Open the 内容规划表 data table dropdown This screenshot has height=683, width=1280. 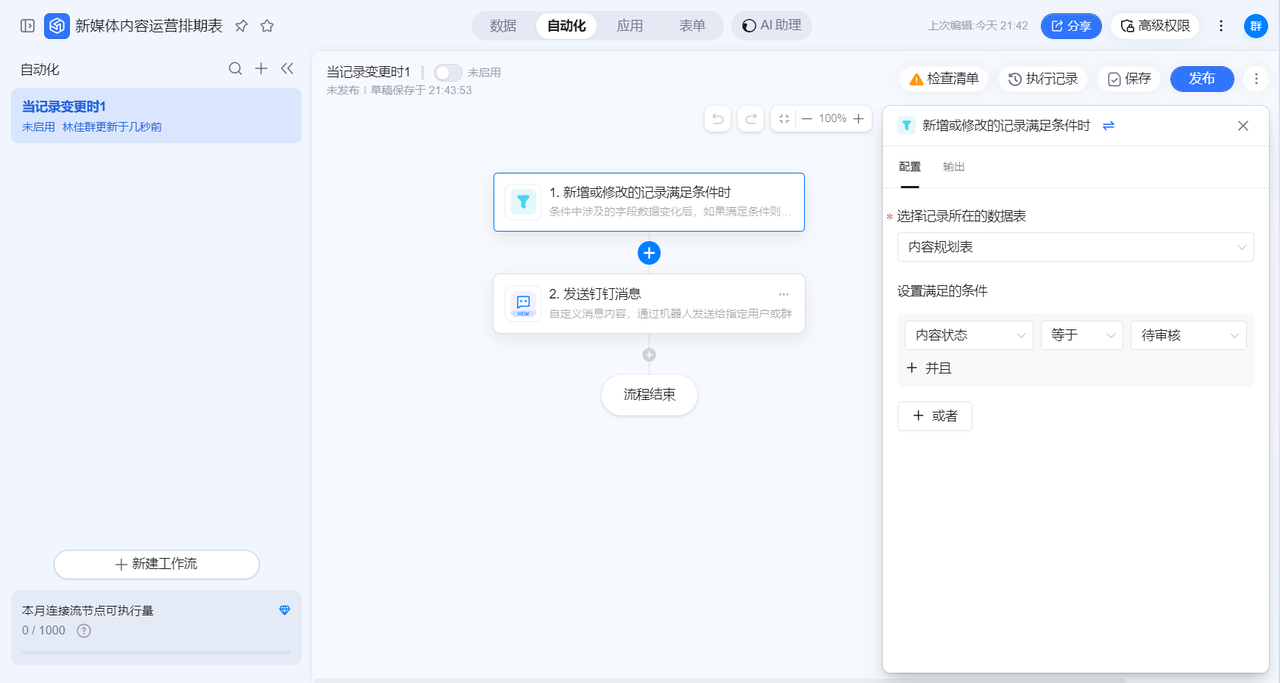pos(1075,247)
